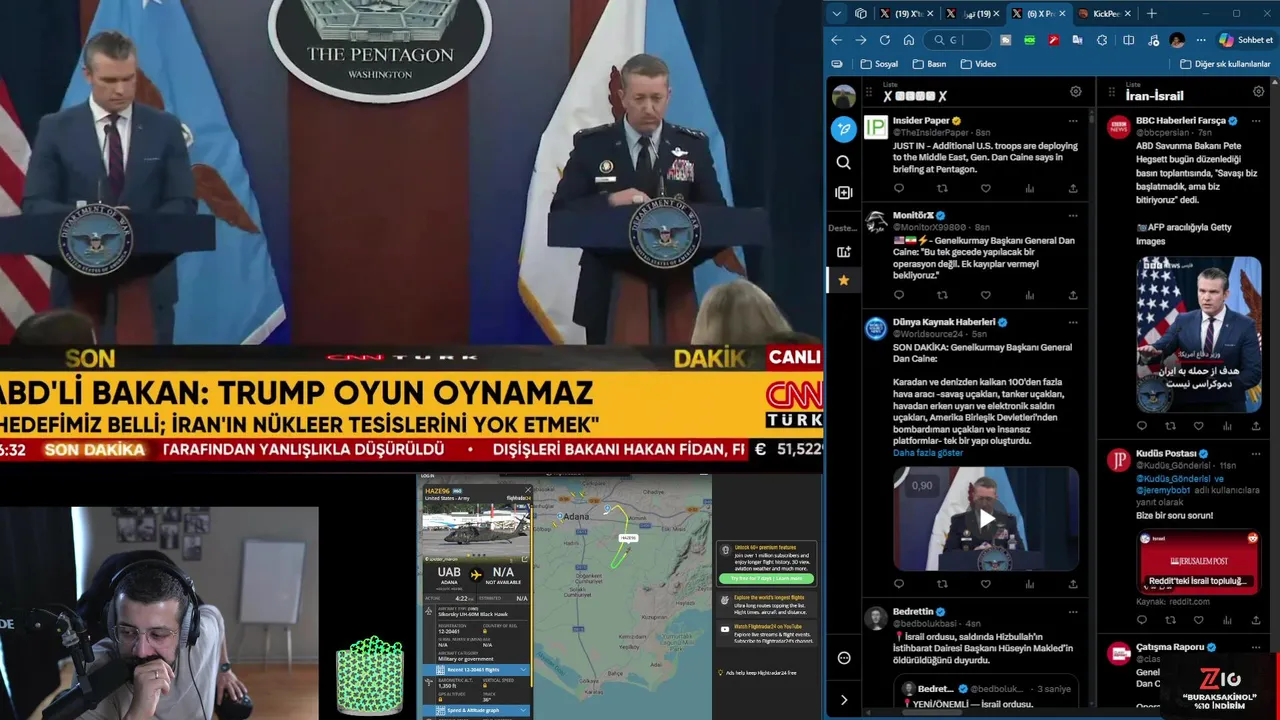Like the Insider Paper post

[985, 188]
